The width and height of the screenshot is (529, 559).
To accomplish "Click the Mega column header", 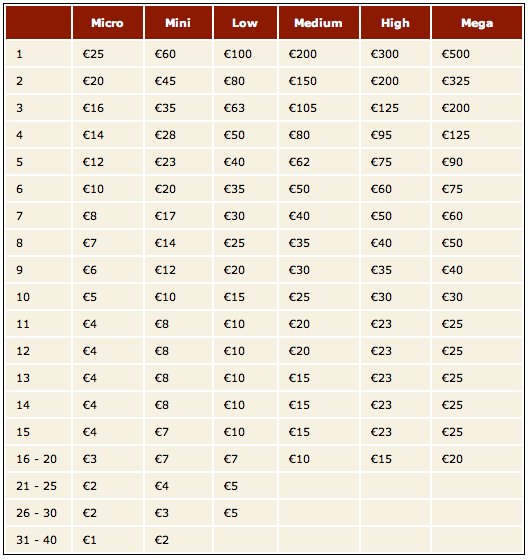I will tap(477, 23).
